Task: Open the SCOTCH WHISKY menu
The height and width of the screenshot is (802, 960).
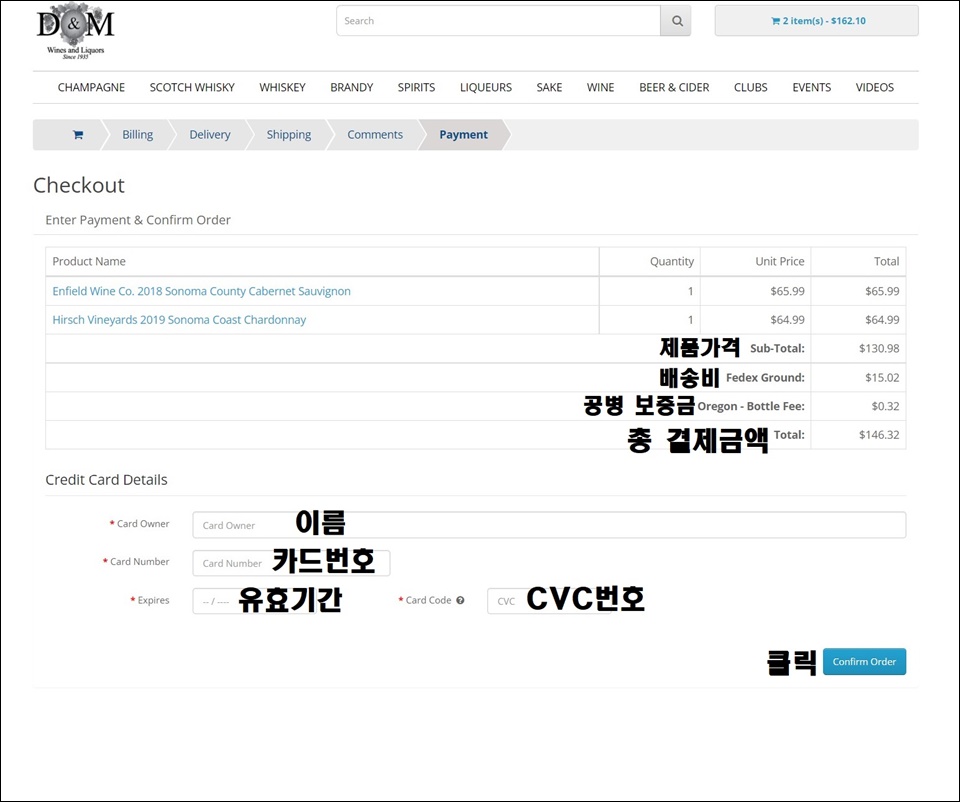Action: pyautogui.click(x=192, y=88)
